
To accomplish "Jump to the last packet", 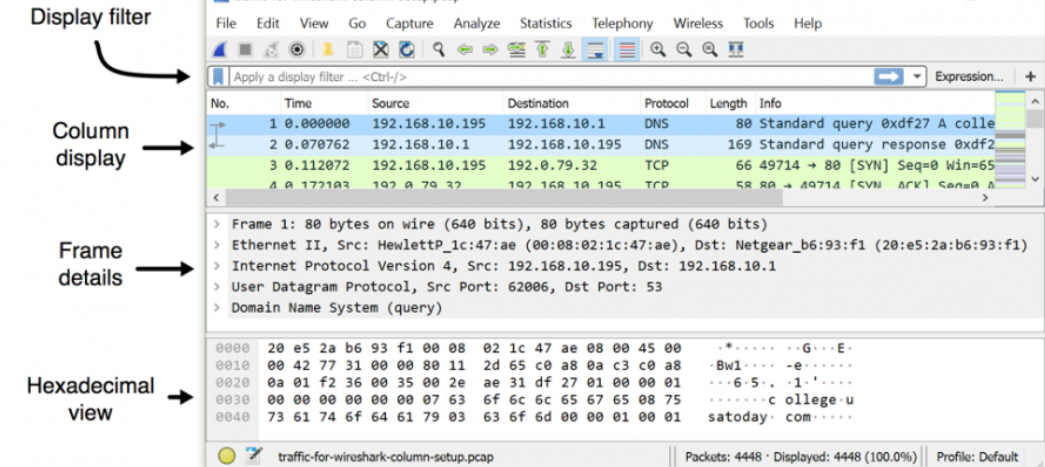I will [x=568, y=50].
